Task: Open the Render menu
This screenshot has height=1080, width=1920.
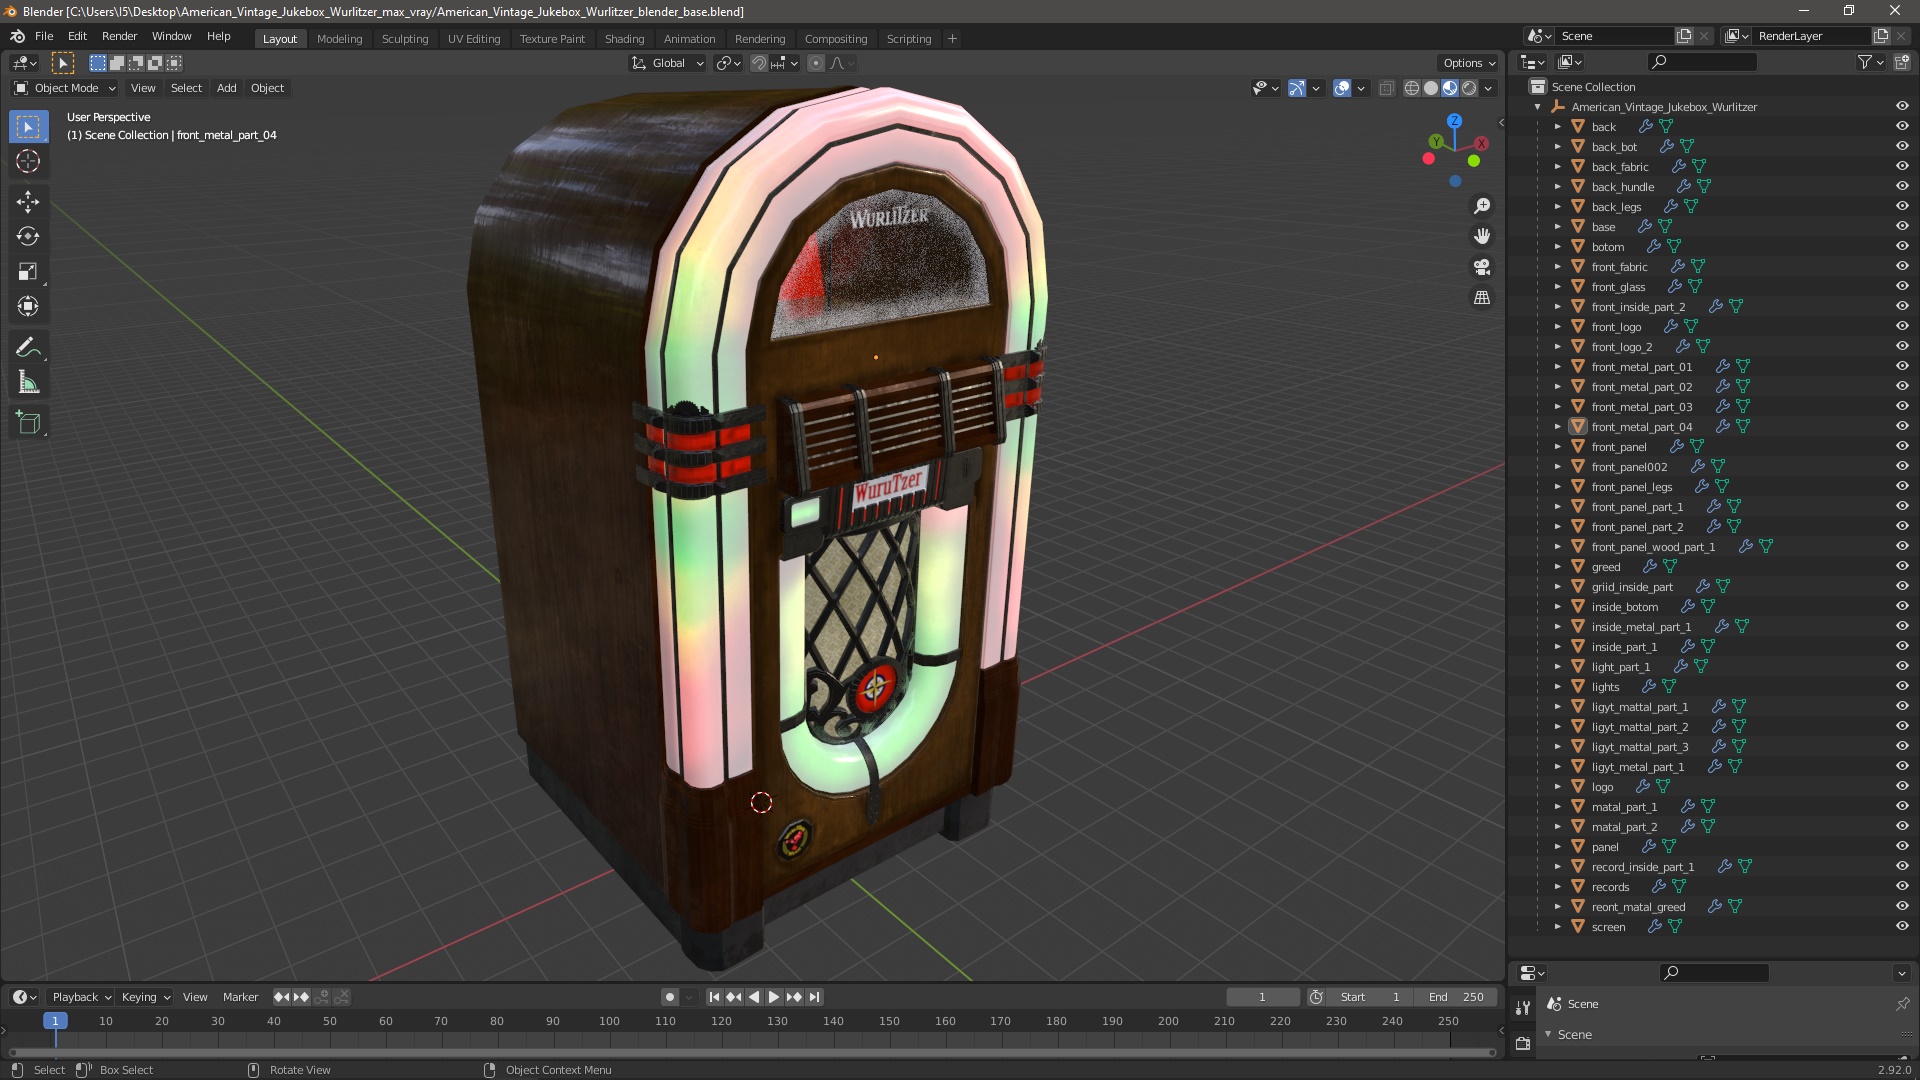Action: [x=119, y=36]
